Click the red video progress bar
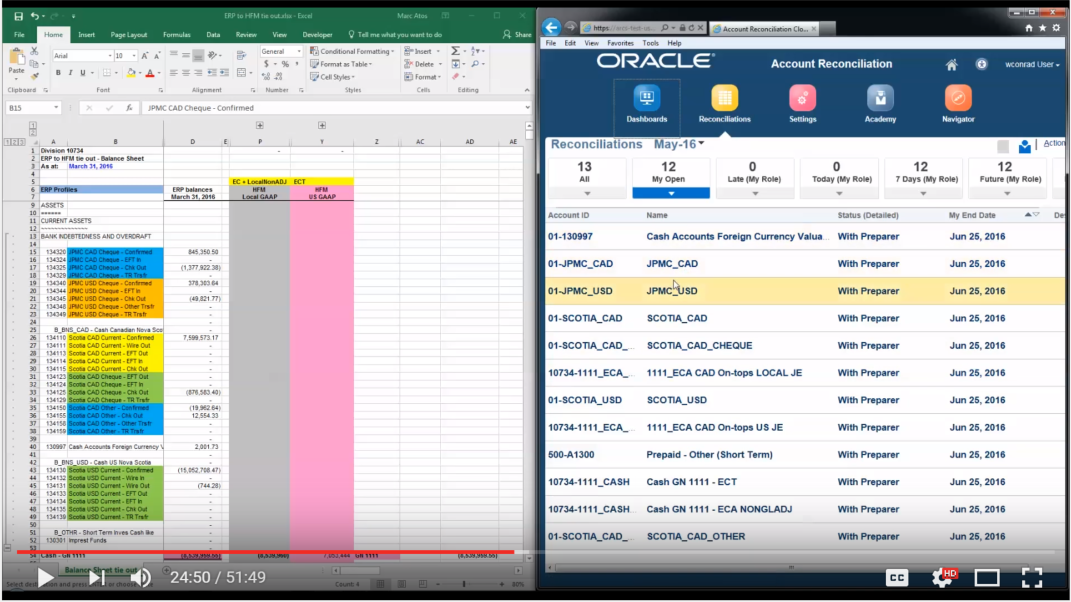1071x602 pixels. (265, 551)
